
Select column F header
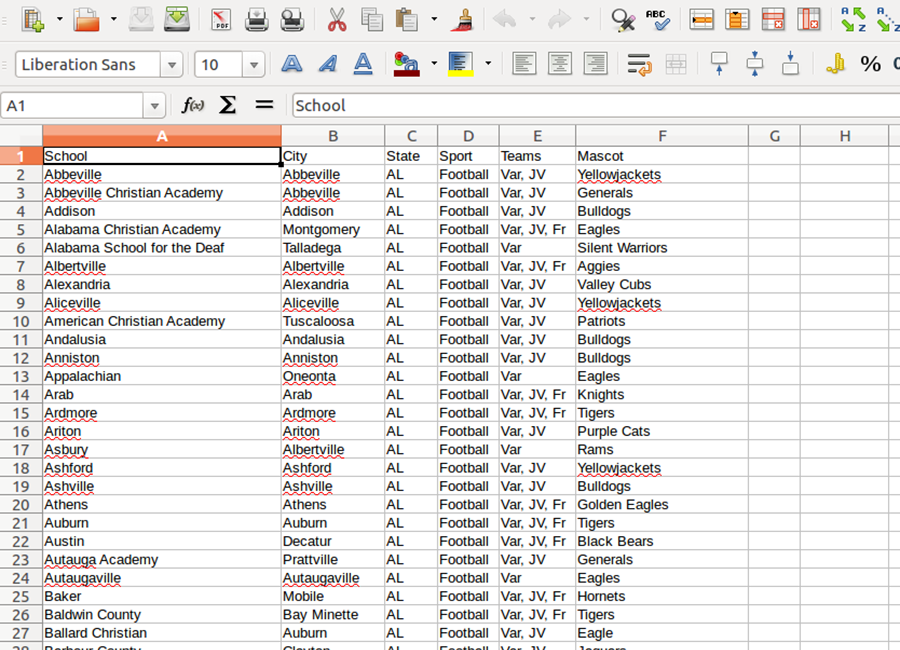(x=662, y=136)
